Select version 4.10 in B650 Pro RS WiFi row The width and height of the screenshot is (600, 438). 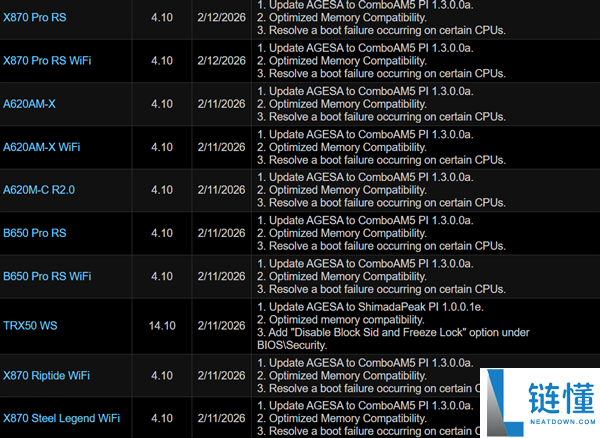click(x=162, y=277)
